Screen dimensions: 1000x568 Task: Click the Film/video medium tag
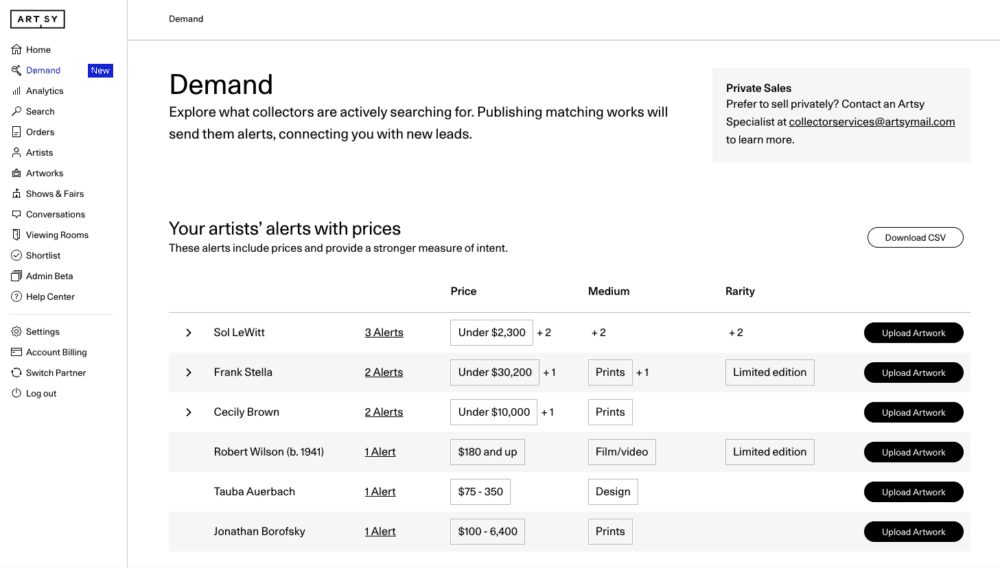click(x=622, y=452)
